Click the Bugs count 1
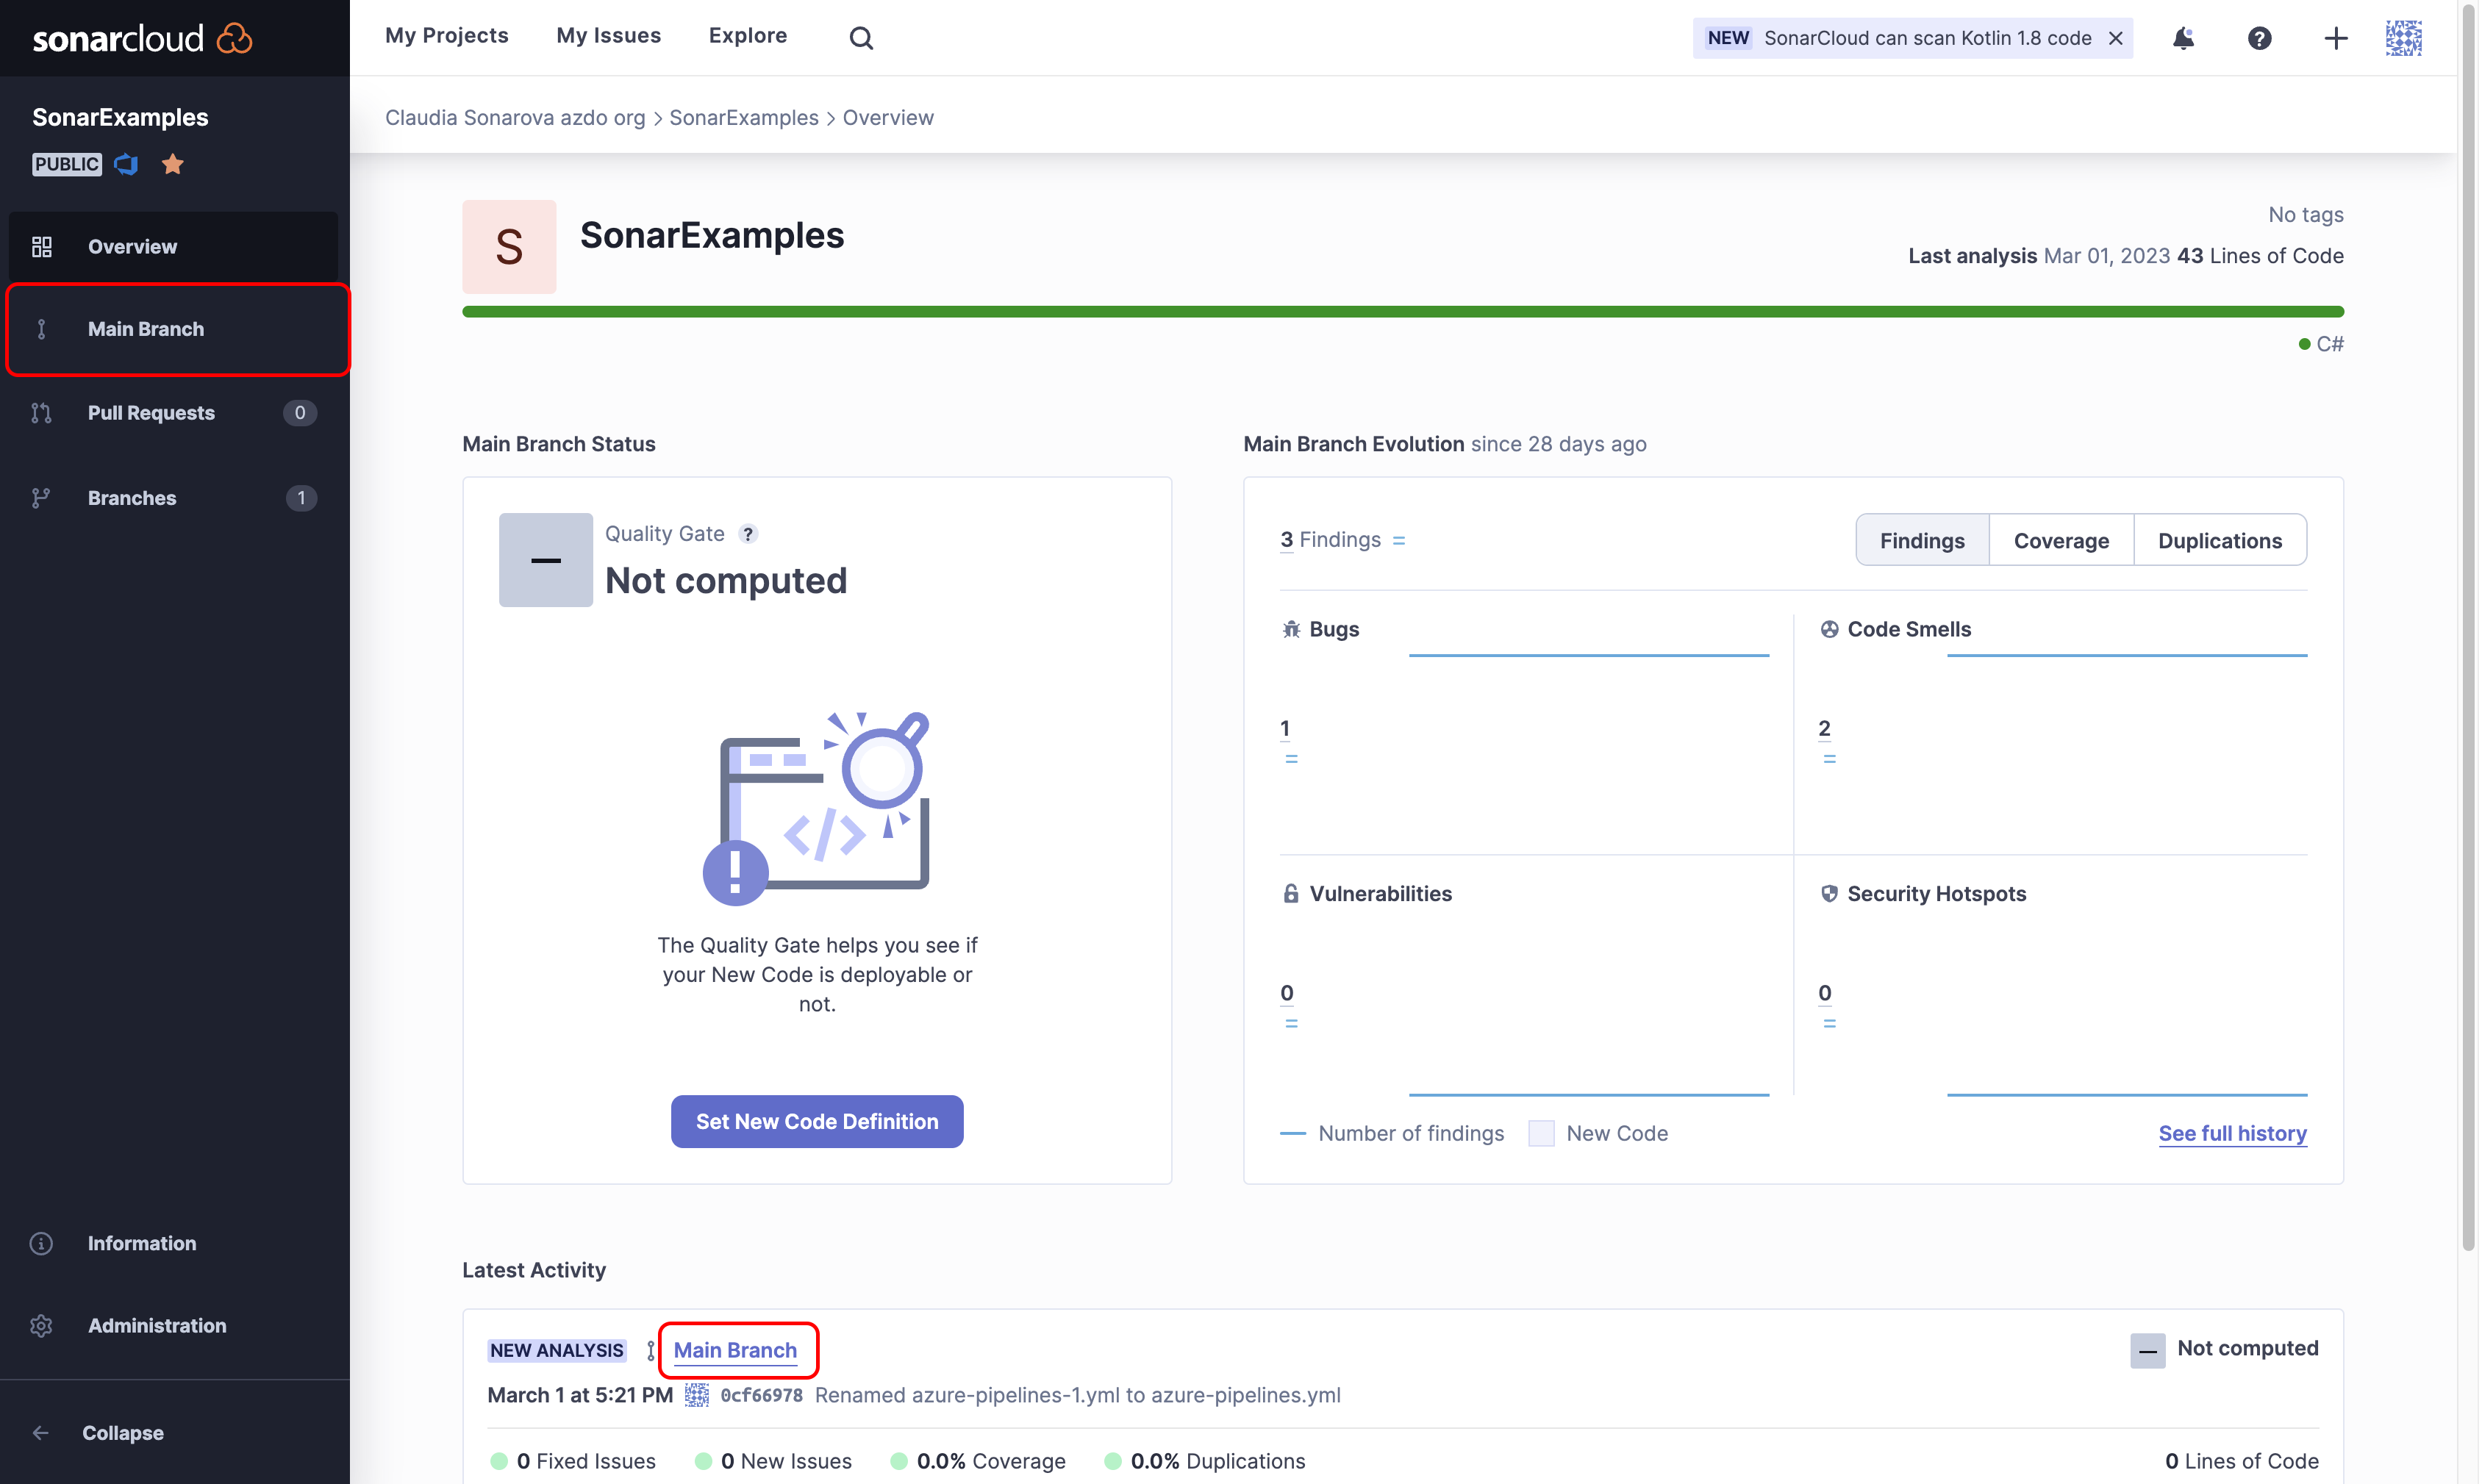Image resolution: width=2482 pixels, height=1484 pixels. (x=1285, y=729)
